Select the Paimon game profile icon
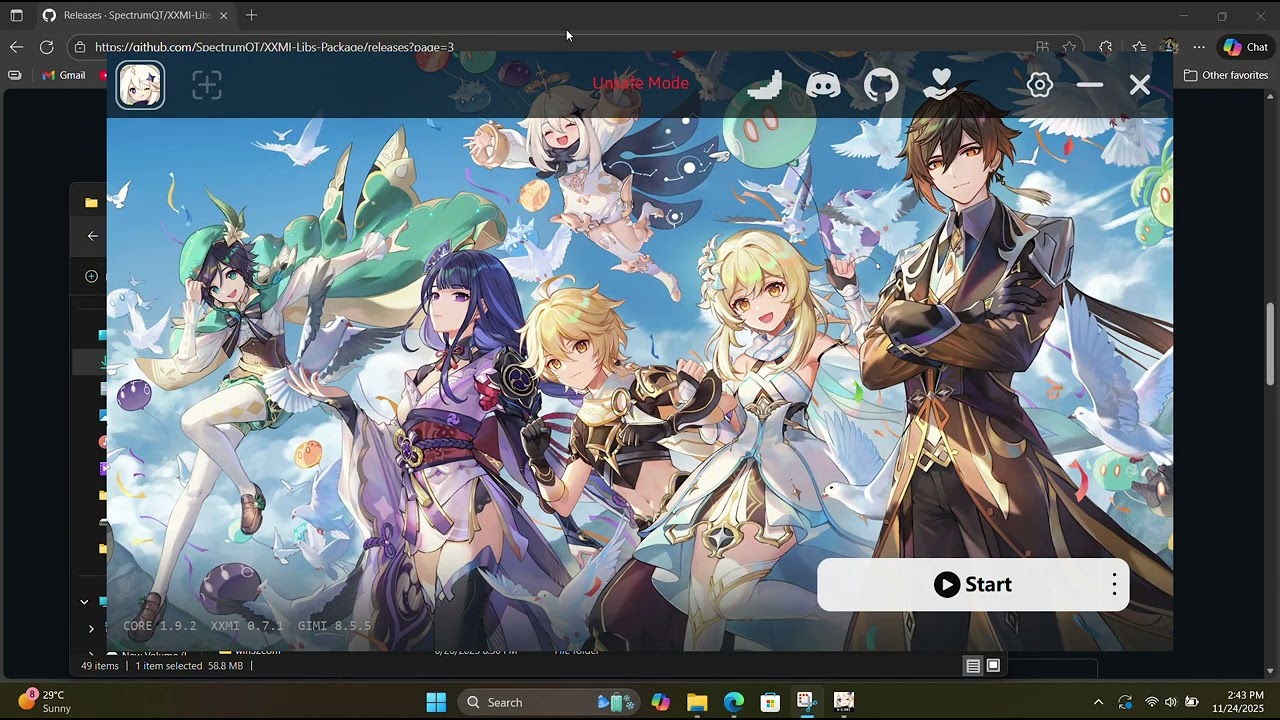The width and height of the screenshot is (1280, 720). point(141,84)
